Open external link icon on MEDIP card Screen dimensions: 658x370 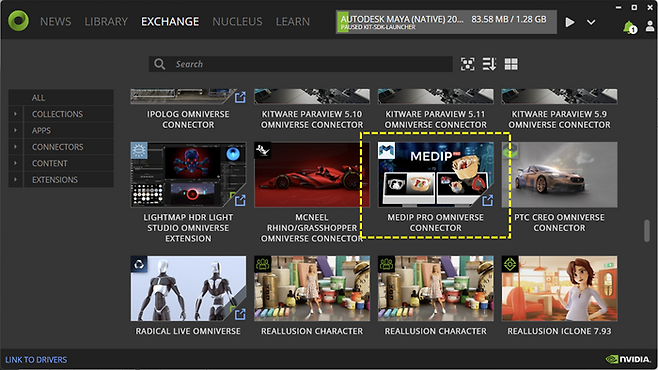[488, 201]
